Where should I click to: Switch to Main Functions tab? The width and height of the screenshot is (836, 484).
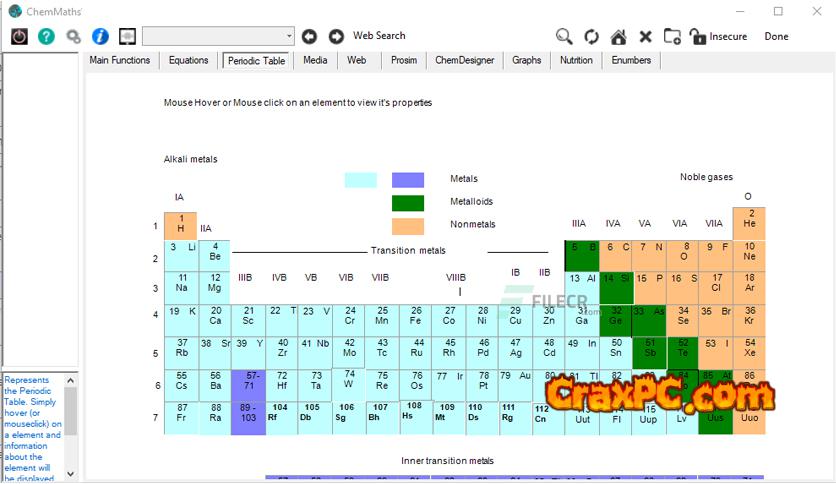click(x=119, y=60)
